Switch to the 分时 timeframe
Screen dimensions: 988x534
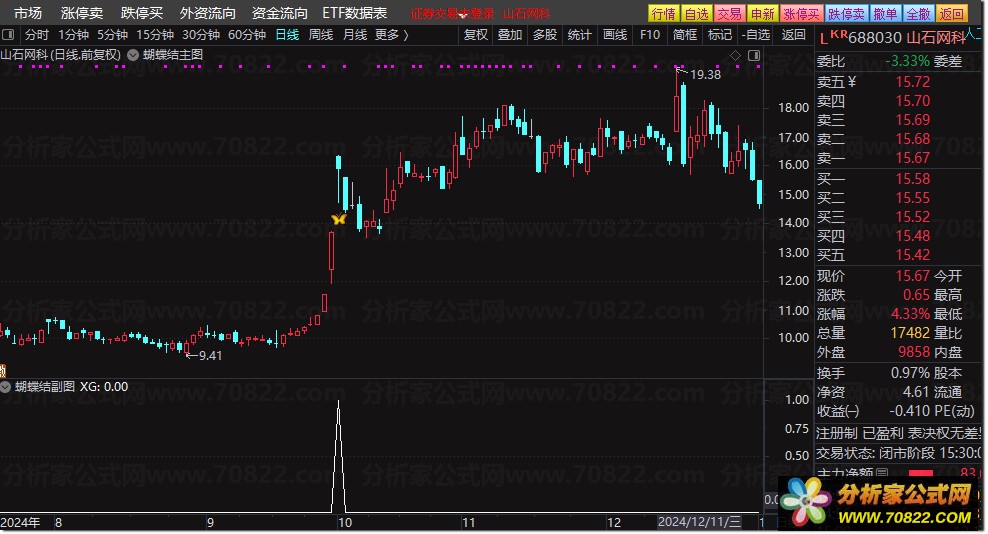coord(36,35)
